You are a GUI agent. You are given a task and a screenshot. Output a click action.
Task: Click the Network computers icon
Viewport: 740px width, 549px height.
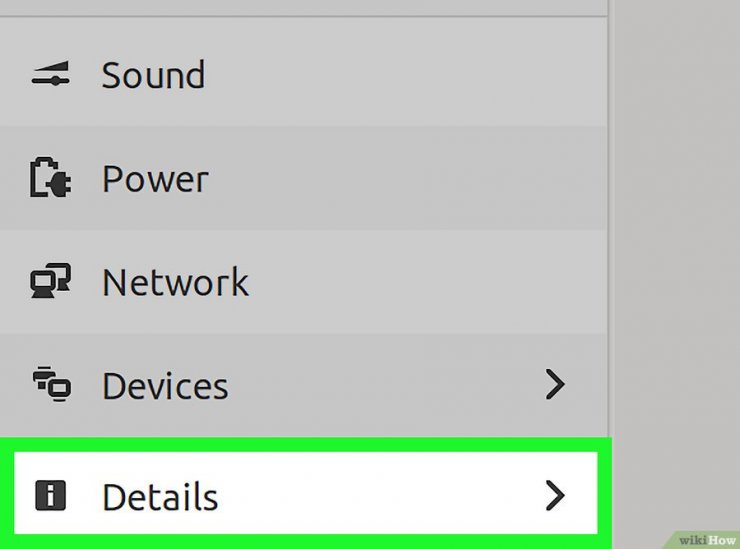[x=50, y=281]
